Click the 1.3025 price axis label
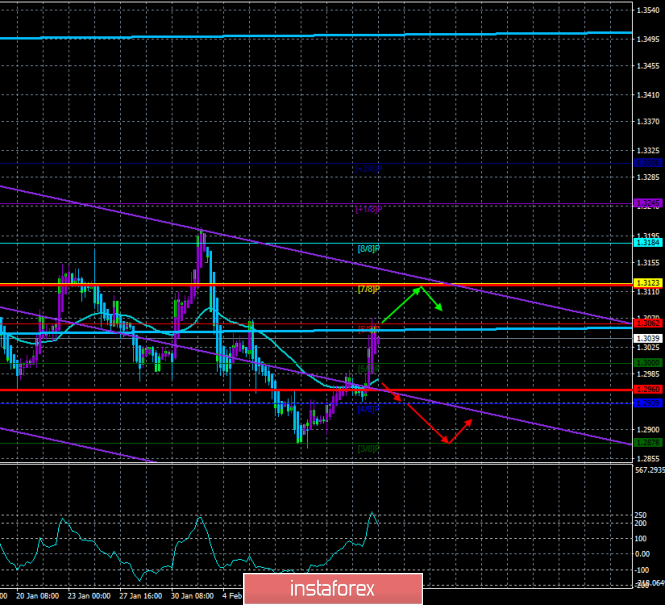 [x=648, y=348]
